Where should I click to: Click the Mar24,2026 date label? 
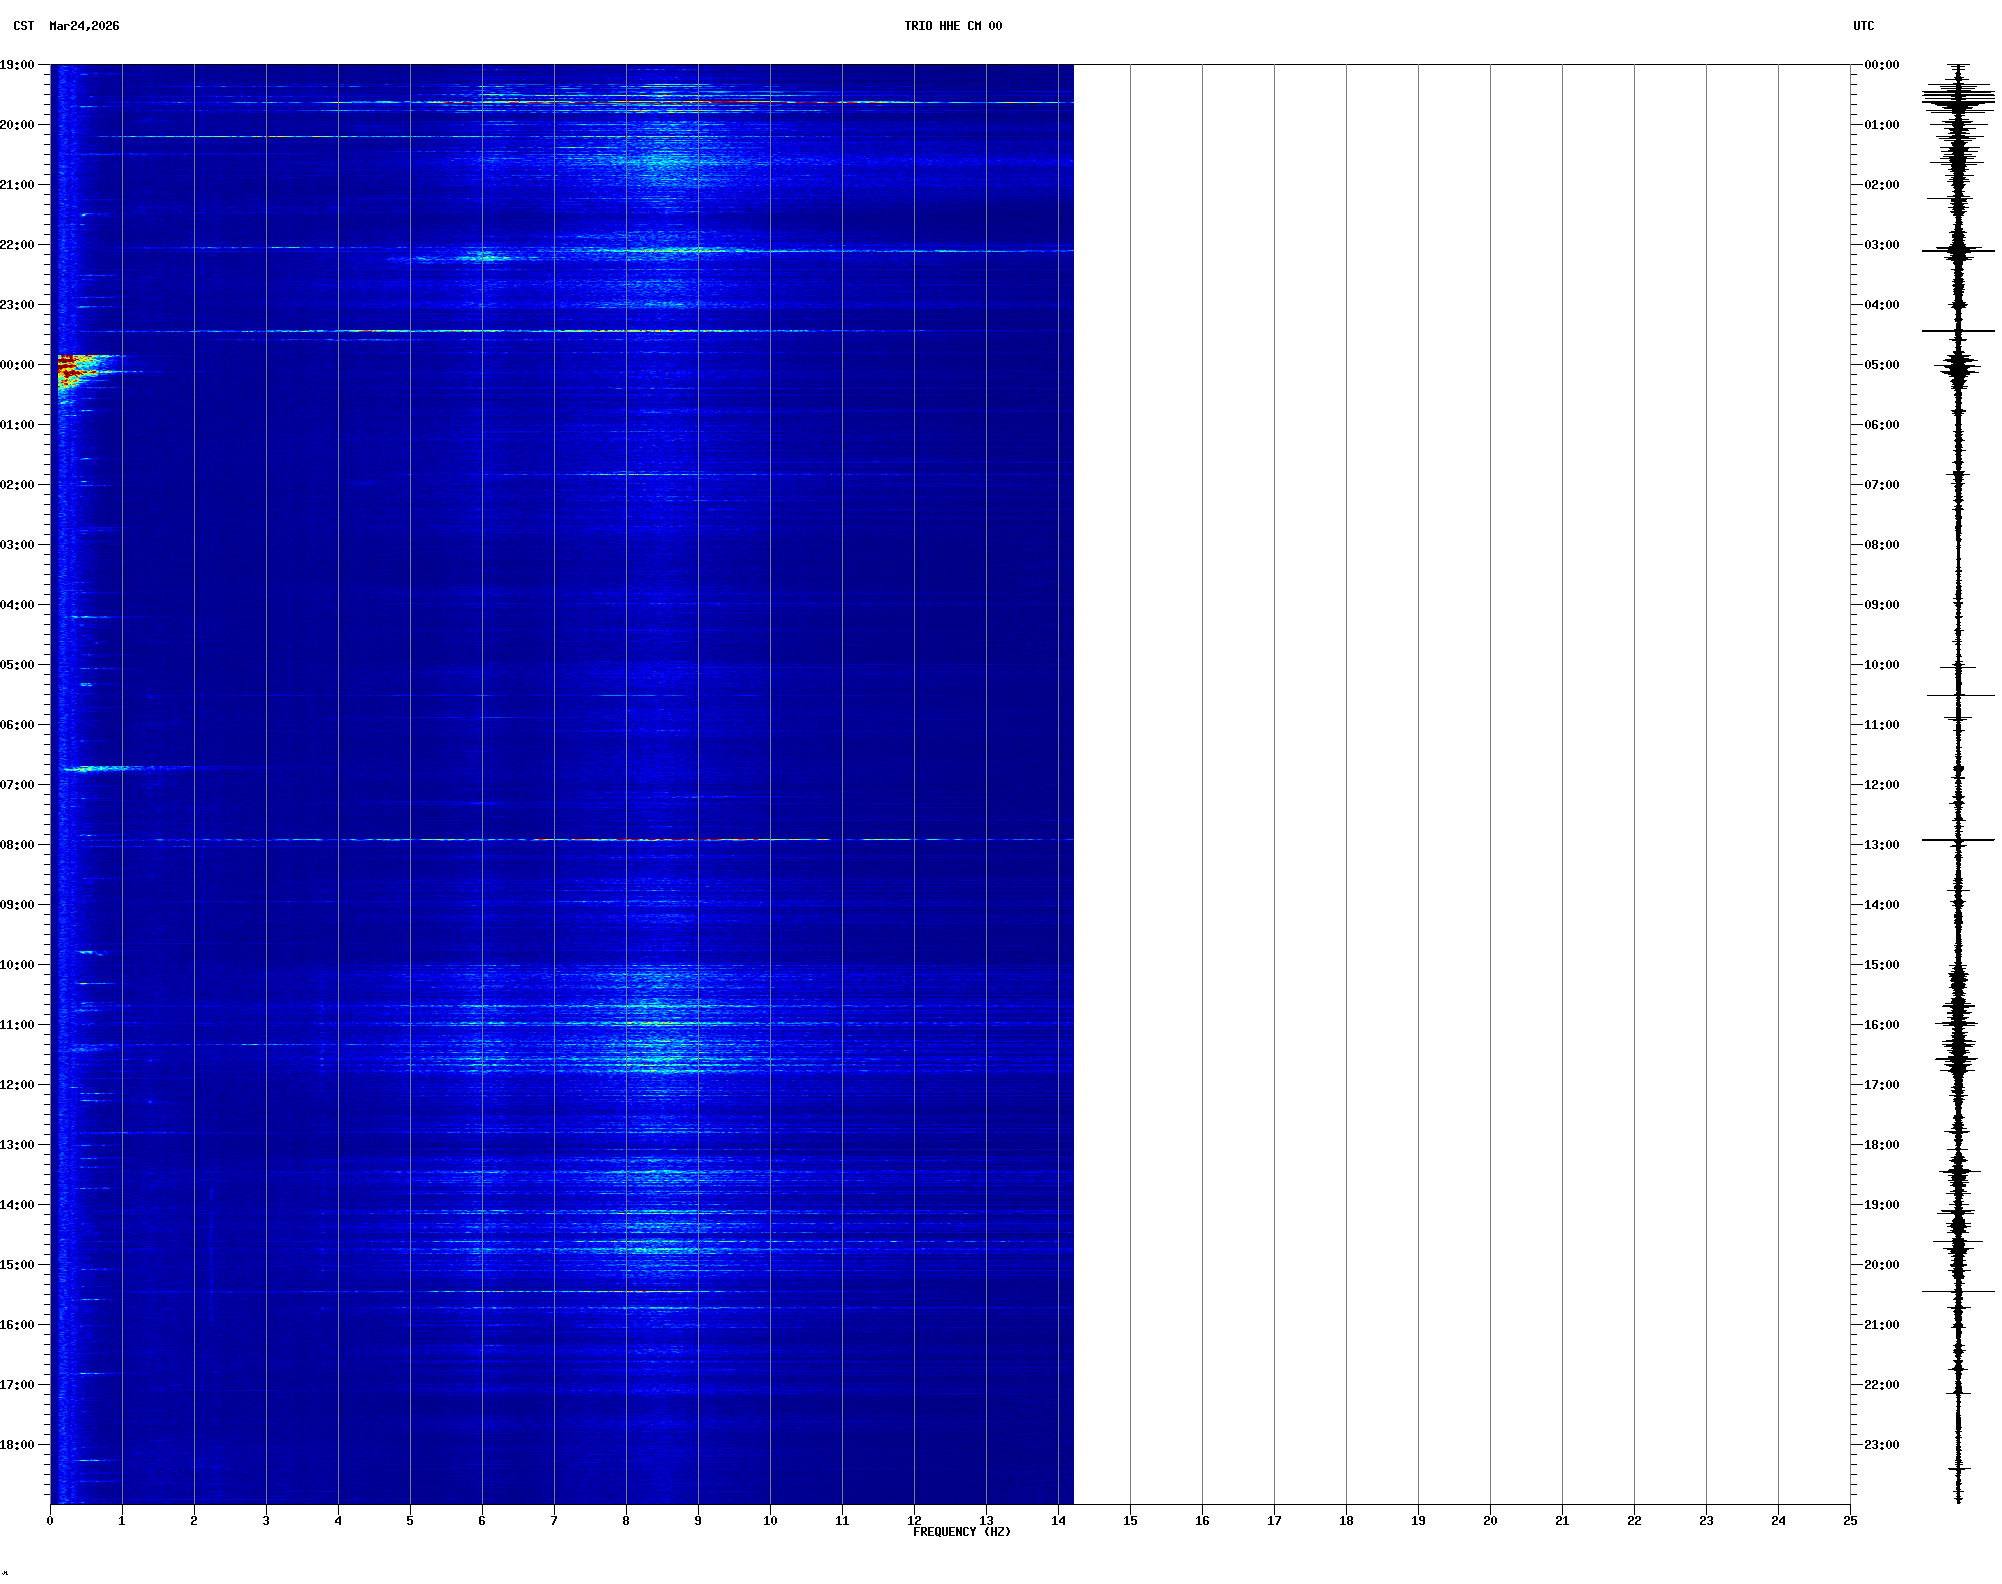pos(84,26)
